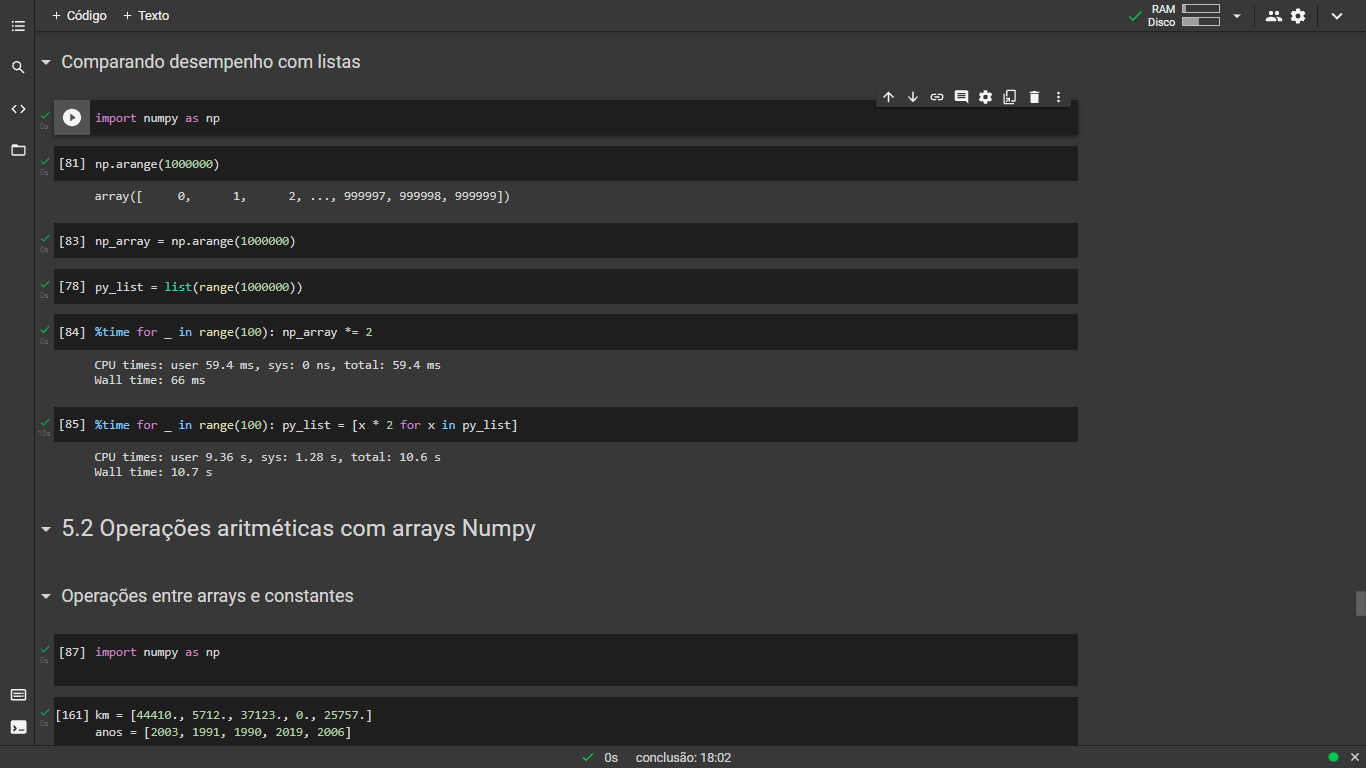Open notebook settings gear in header
The image size is (1366, 768).
click(x=1298, y=16)
